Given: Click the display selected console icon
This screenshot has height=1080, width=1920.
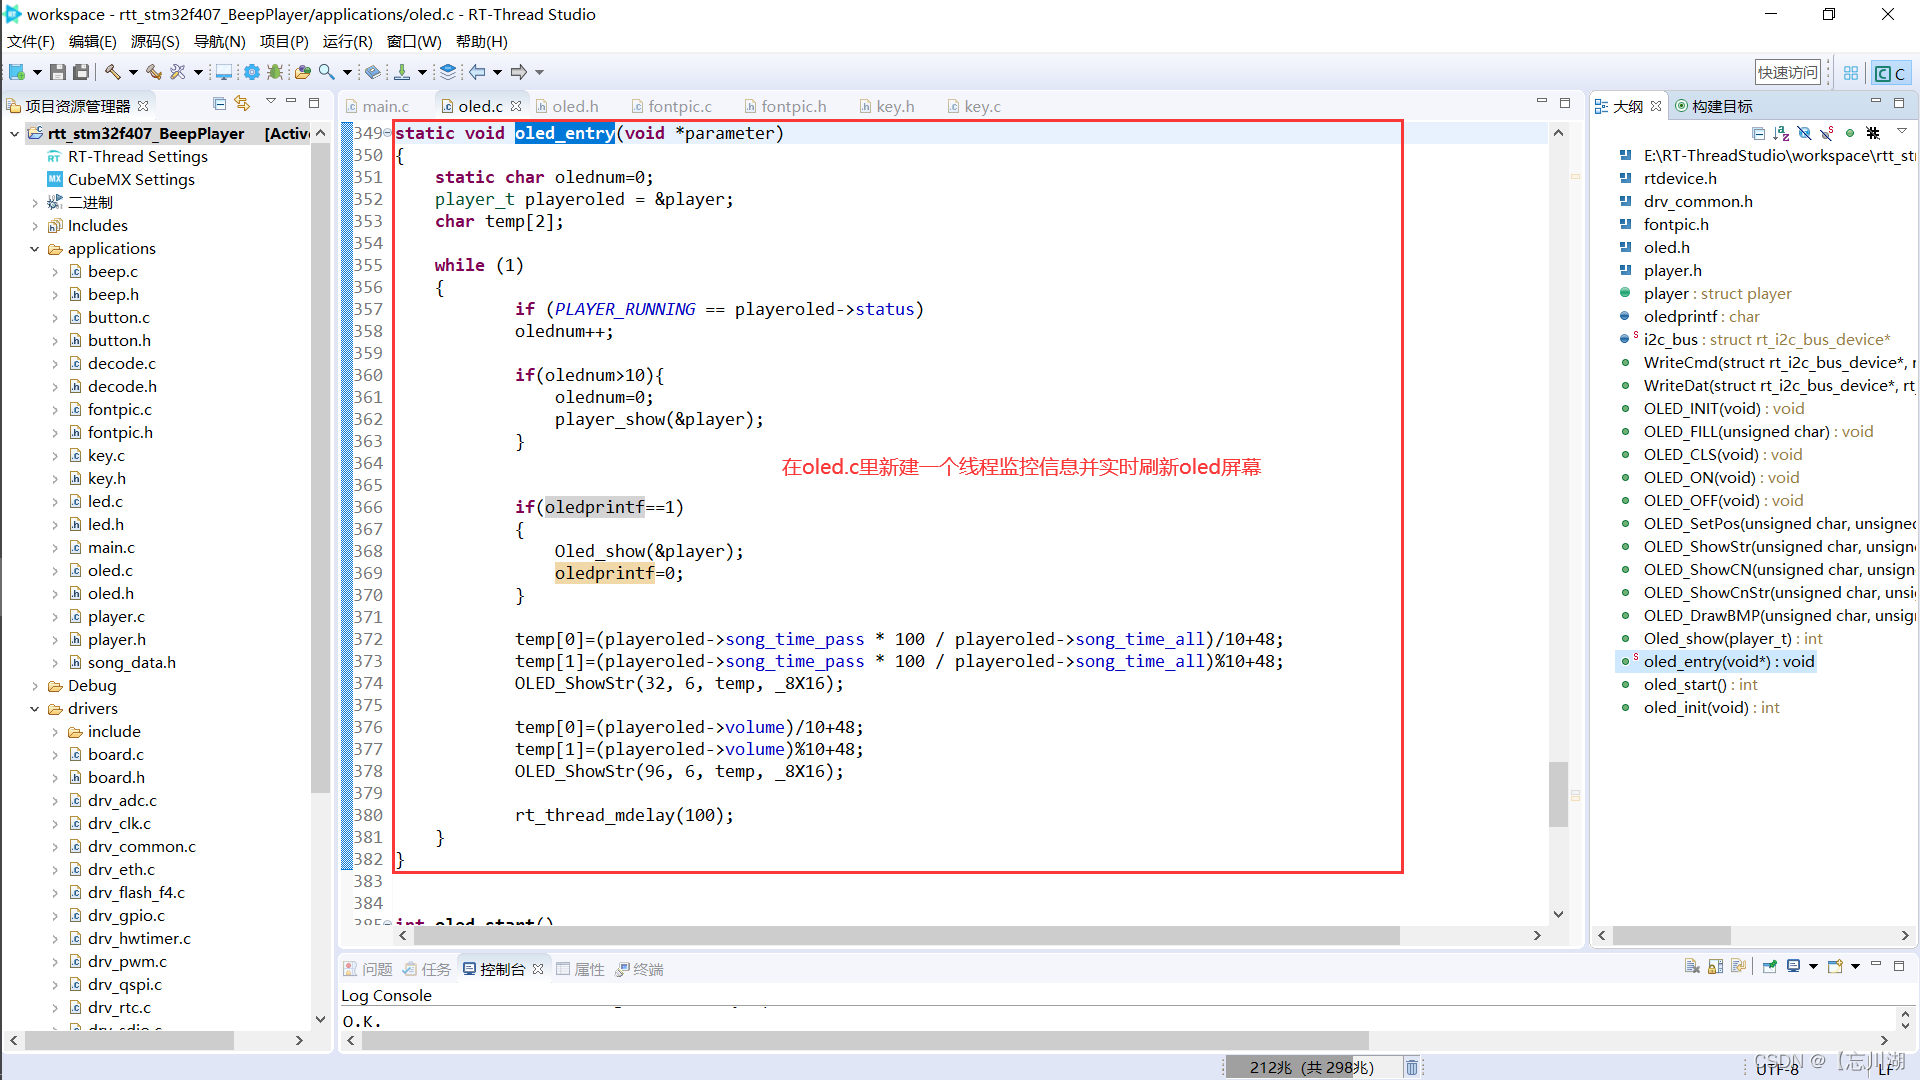Looking at the screenshot, I should tap(1794, 967).
